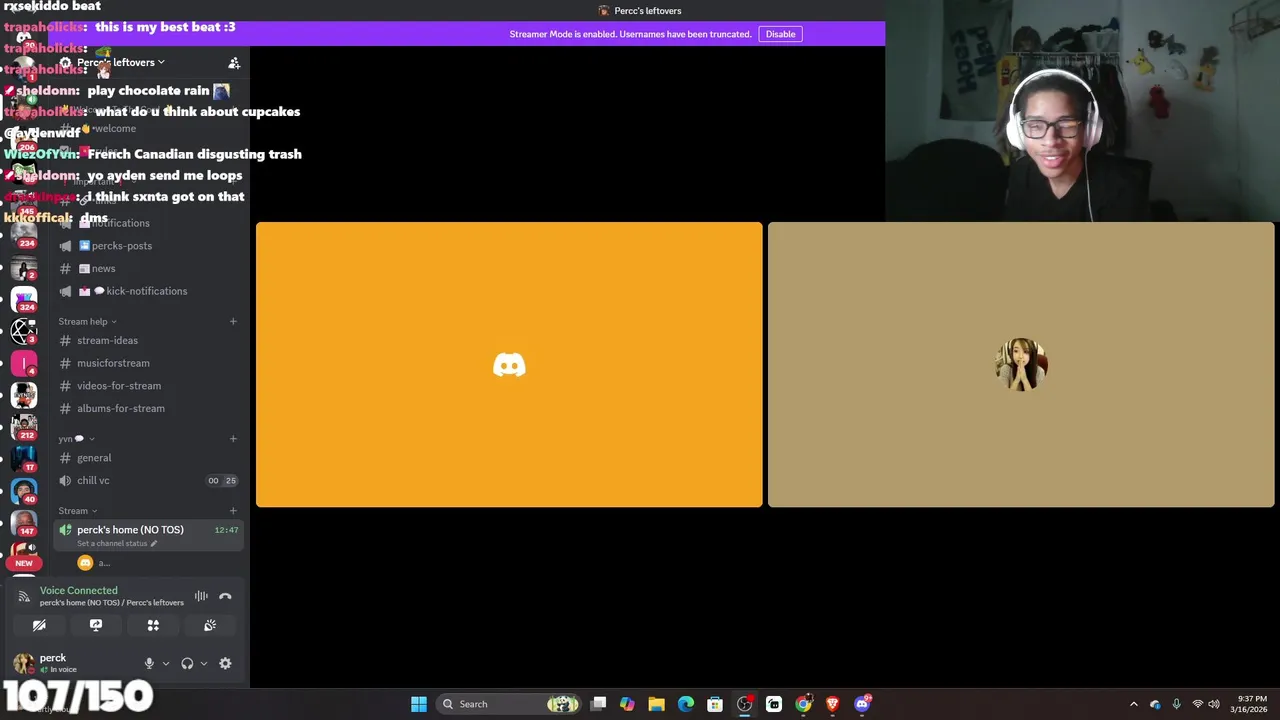Click the Voice Connected status text

pos(78,590)
